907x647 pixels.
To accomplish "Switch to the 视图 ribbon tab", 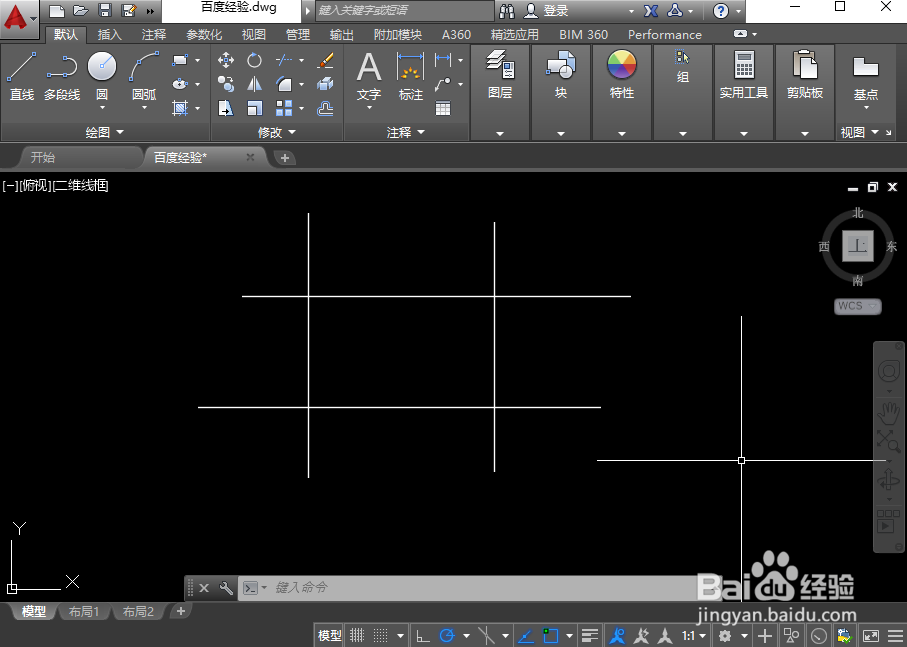I will click(253, 35).
